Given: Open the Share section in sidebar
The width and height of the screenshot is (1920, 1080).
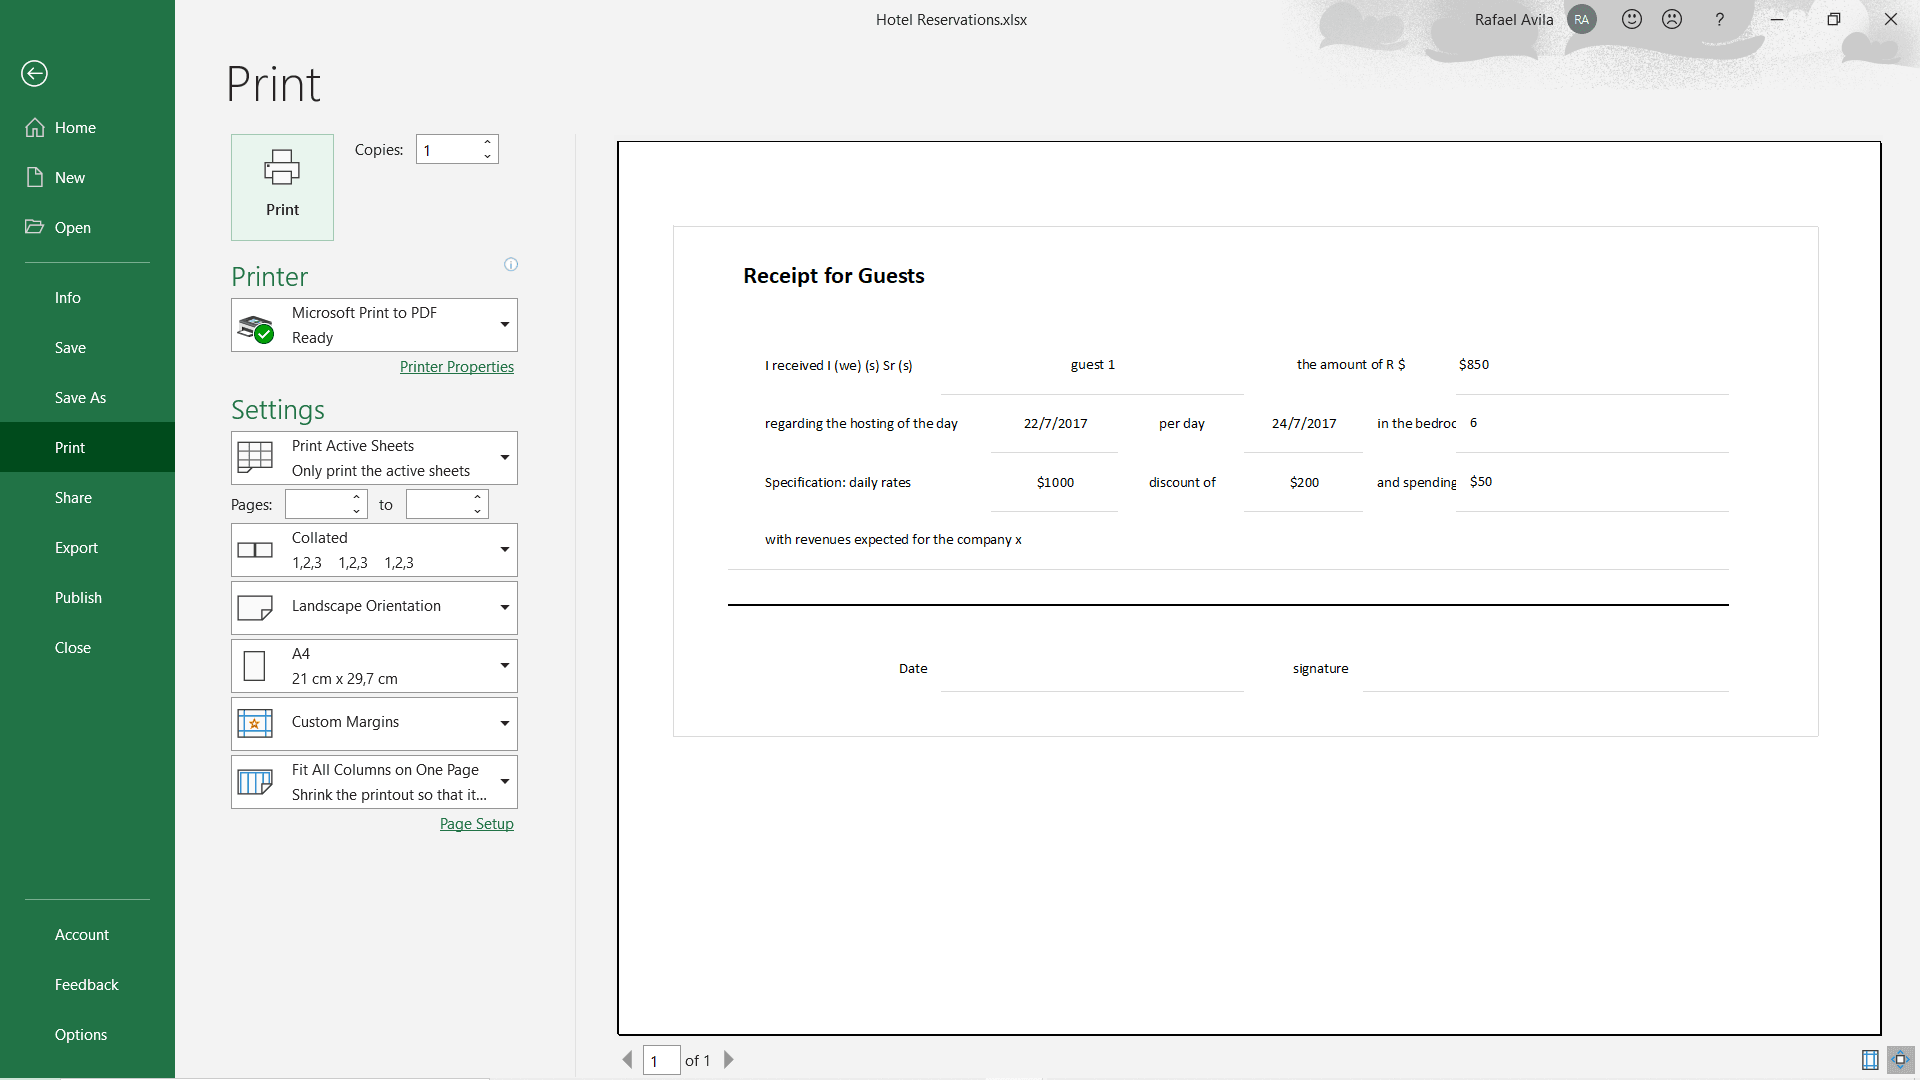Looking at the screenshot, I should pyautogui.click(x=73, y=497).
